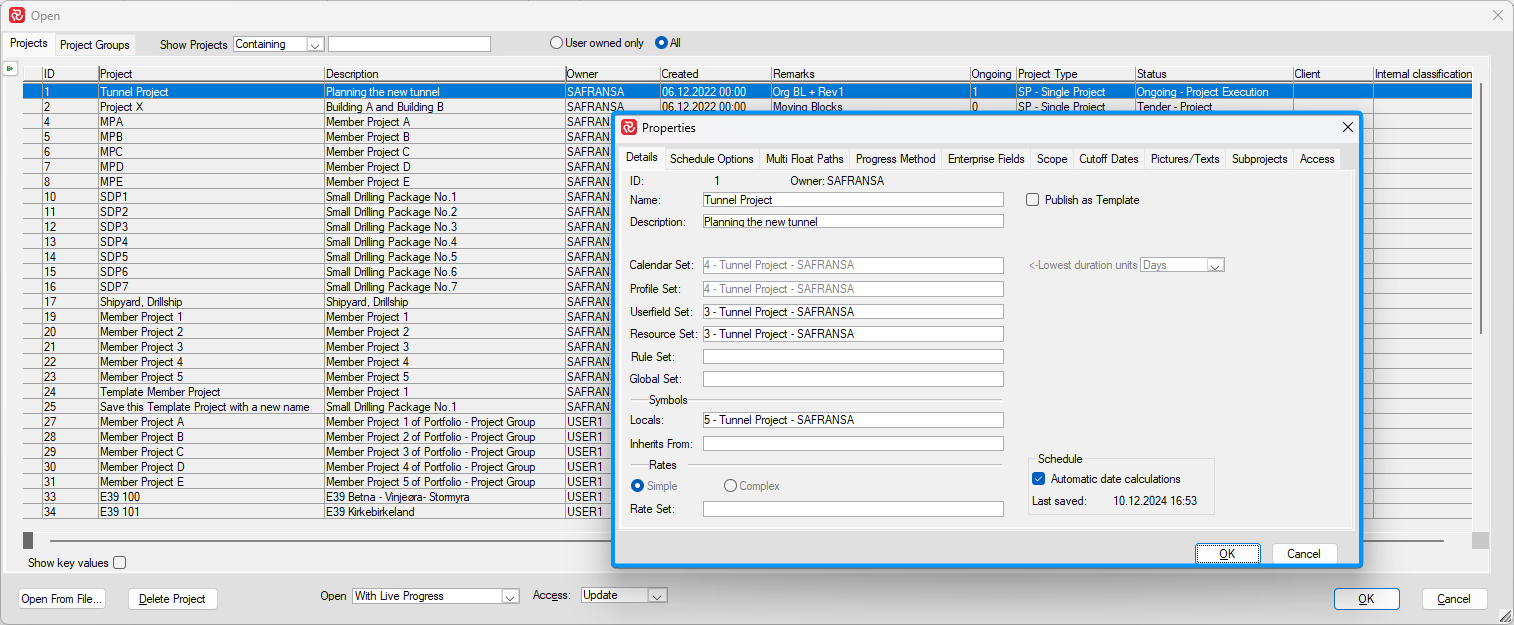Switch to the Schedule Options tab
This screenshot has width=1514, height=625.
pyautogui.click(x=711, y=159)
